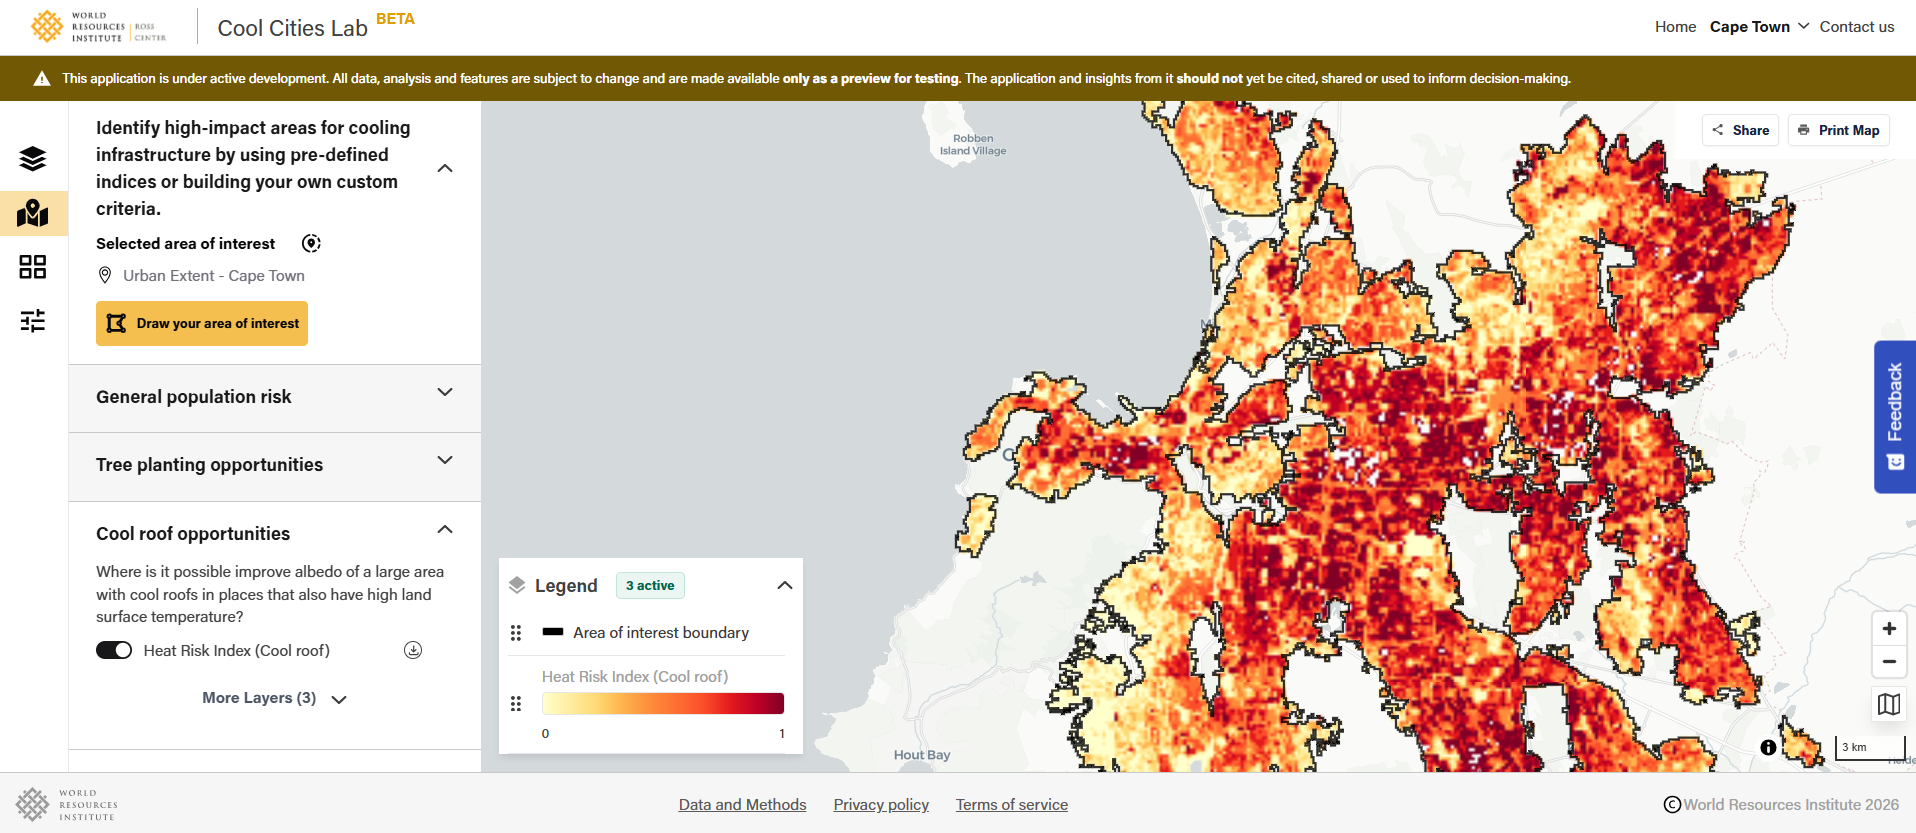This screenshot has height=833, width=1916.
Task: Zoom out on the map
Action: coord(1888,662)
